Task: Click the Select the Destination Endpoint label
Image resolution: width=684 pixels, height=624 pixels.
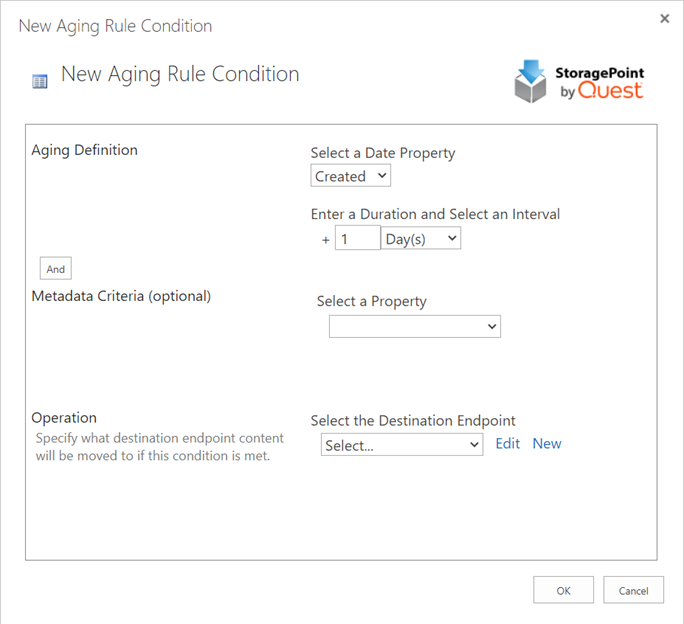Action: pyautogui.click(x=413, y=421)
